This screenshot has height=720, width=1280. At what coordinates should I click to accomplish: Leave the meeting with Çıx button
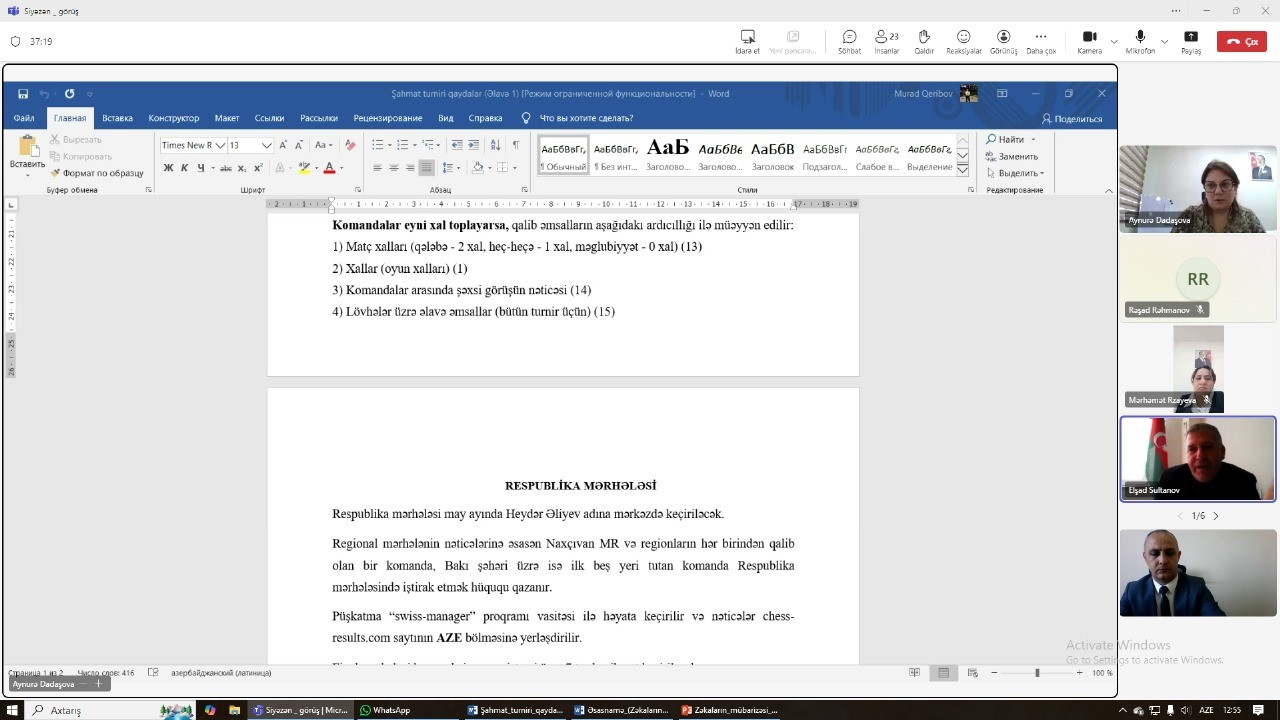1241,42
